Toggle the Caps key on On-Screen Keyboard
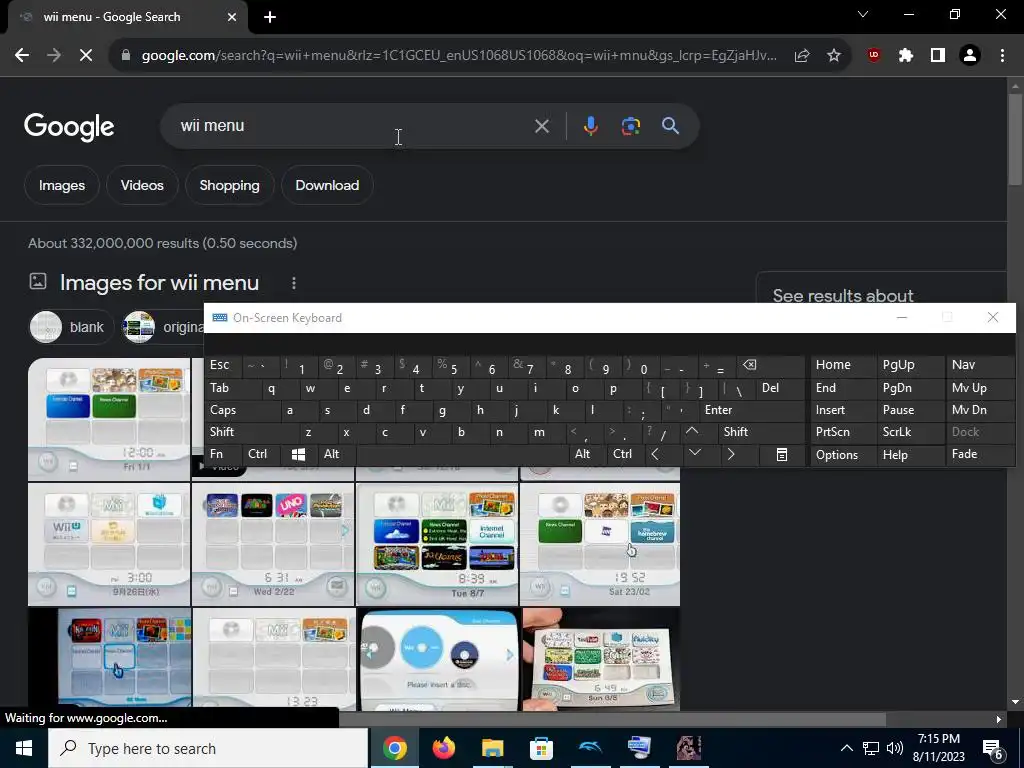This screenshot has width=1024, height=768. pos(242,410)
